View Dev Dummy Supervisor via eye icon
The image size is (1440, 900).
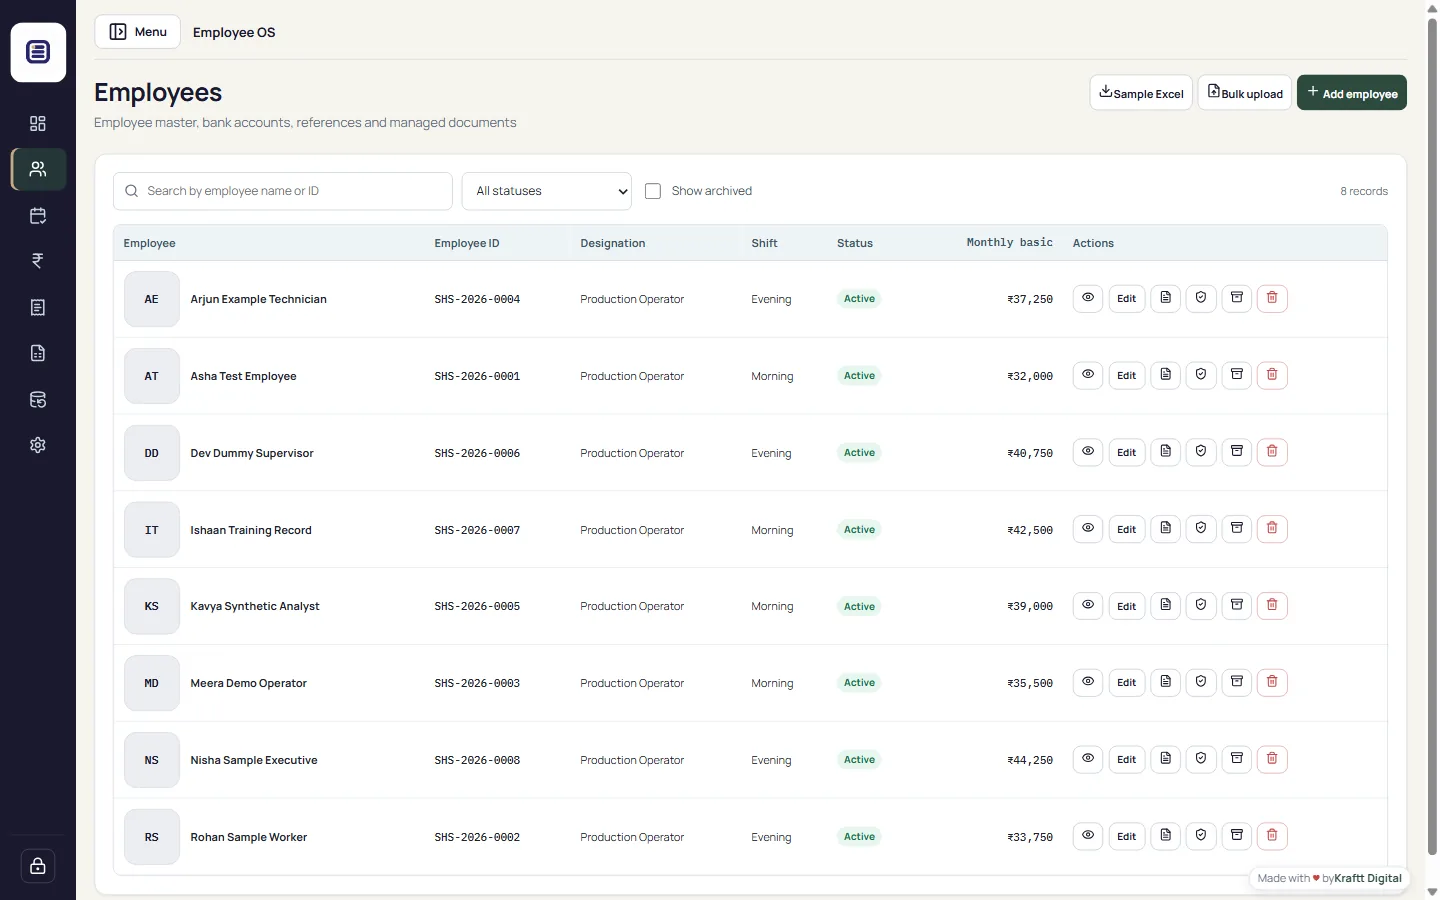pos(1088,452)
